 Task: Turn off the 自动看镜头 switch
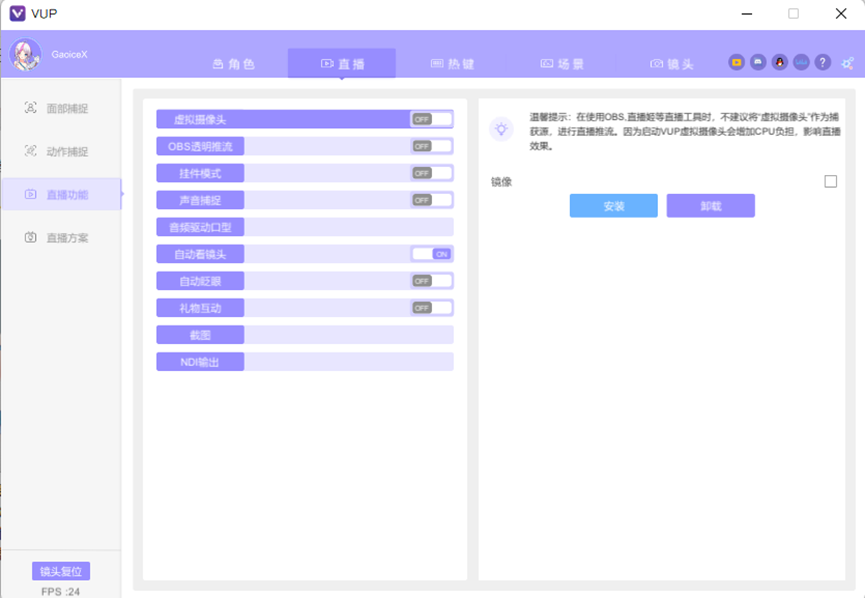tap(432, 254)
